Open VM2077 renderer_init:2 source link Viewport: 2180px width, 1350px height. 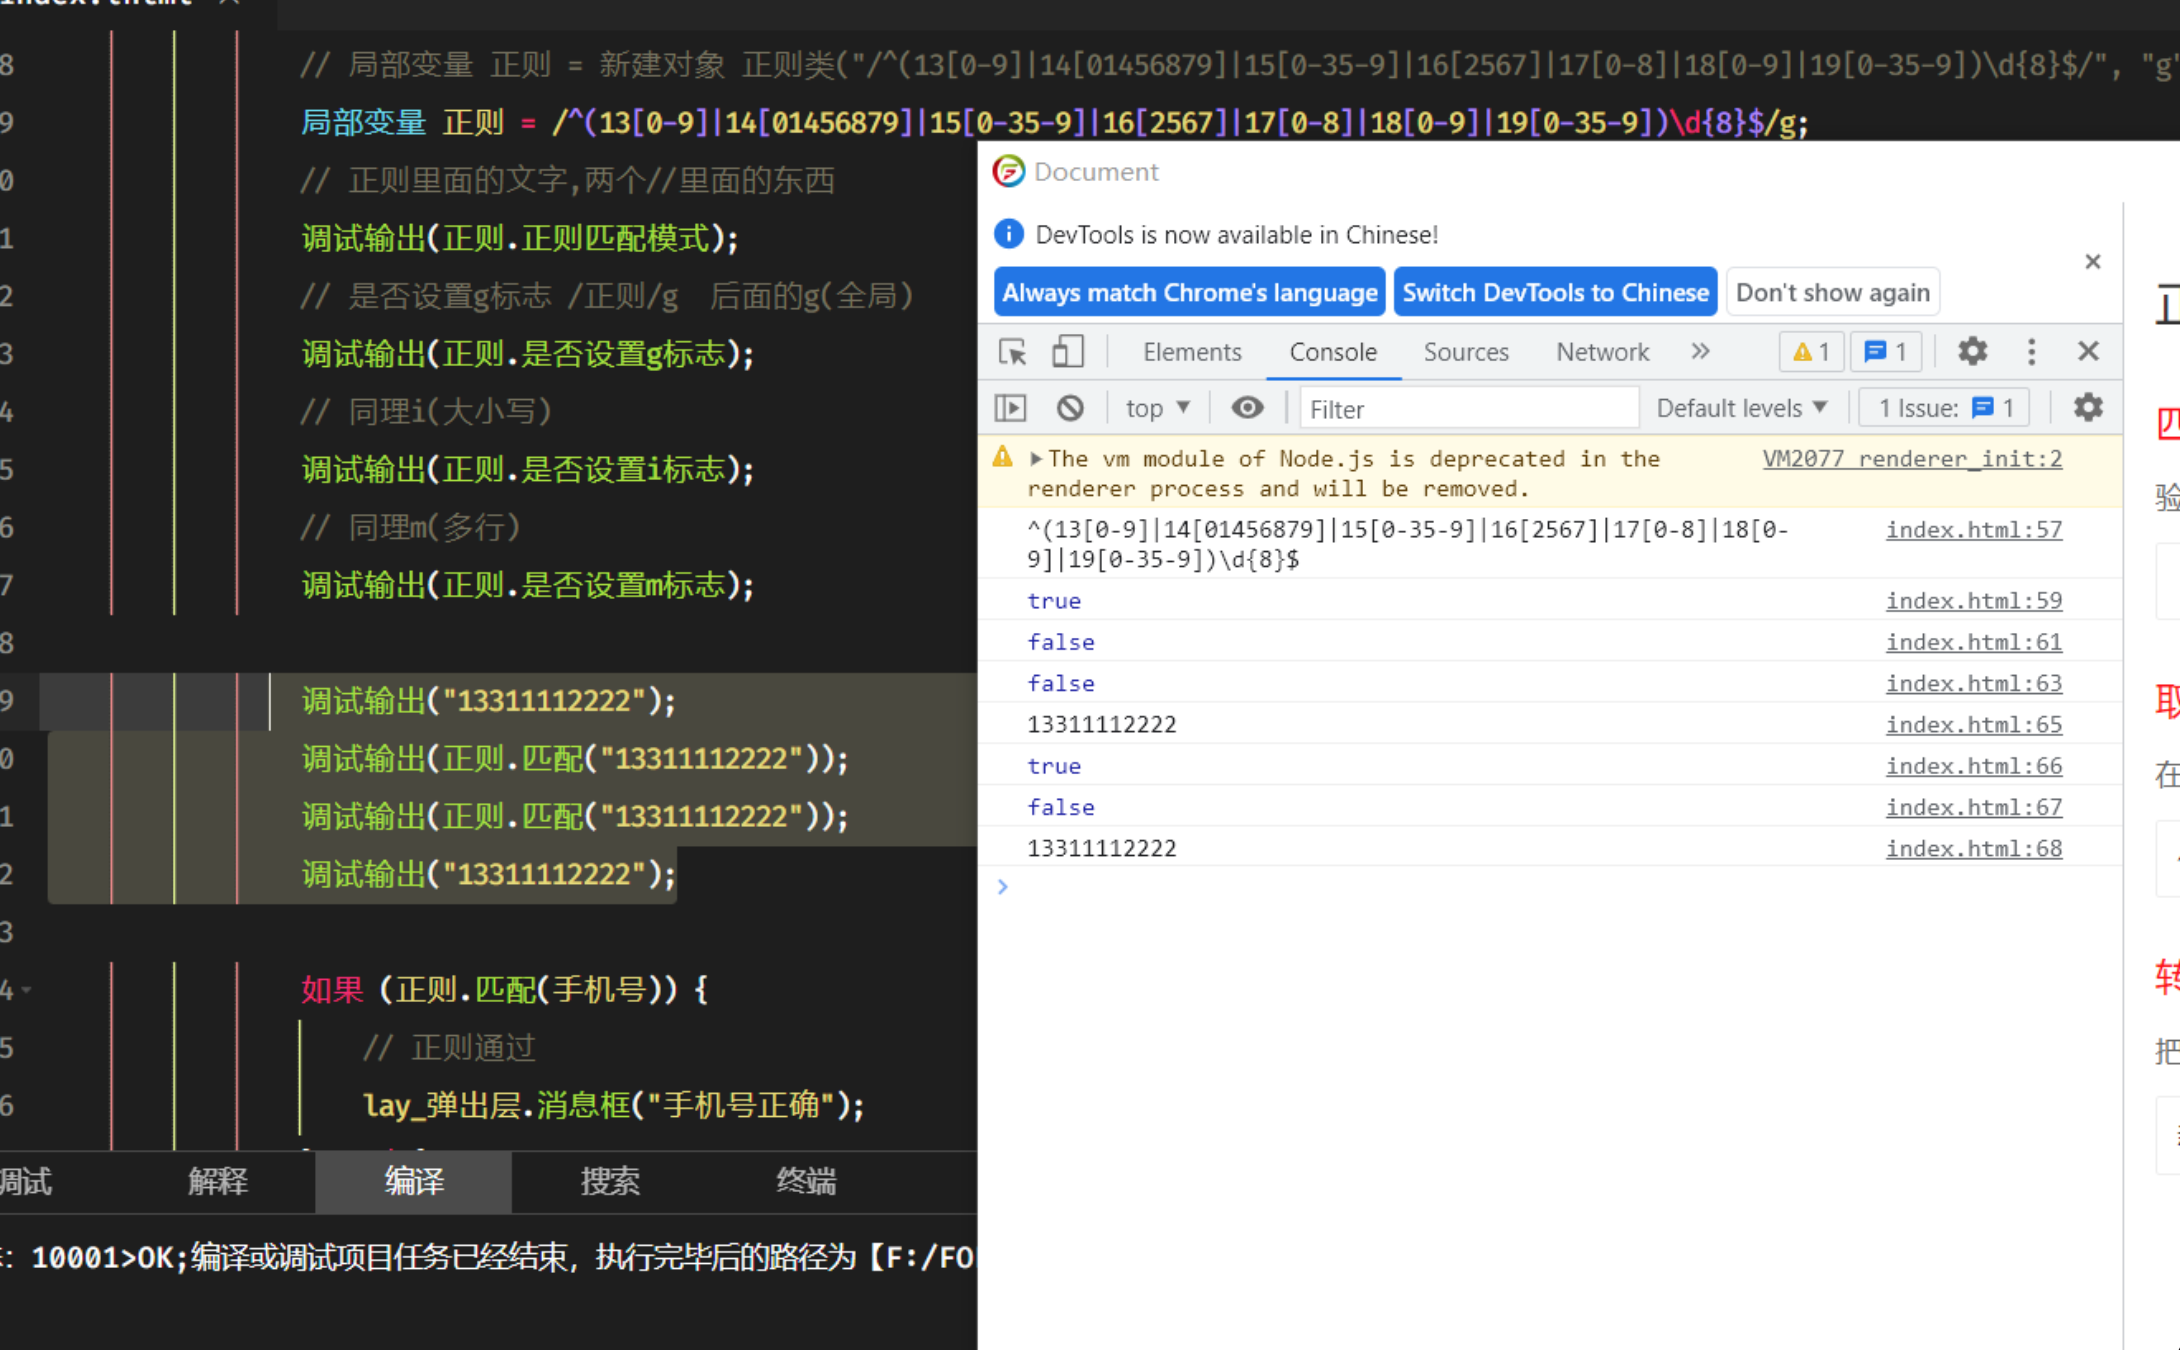point(1912,458)
